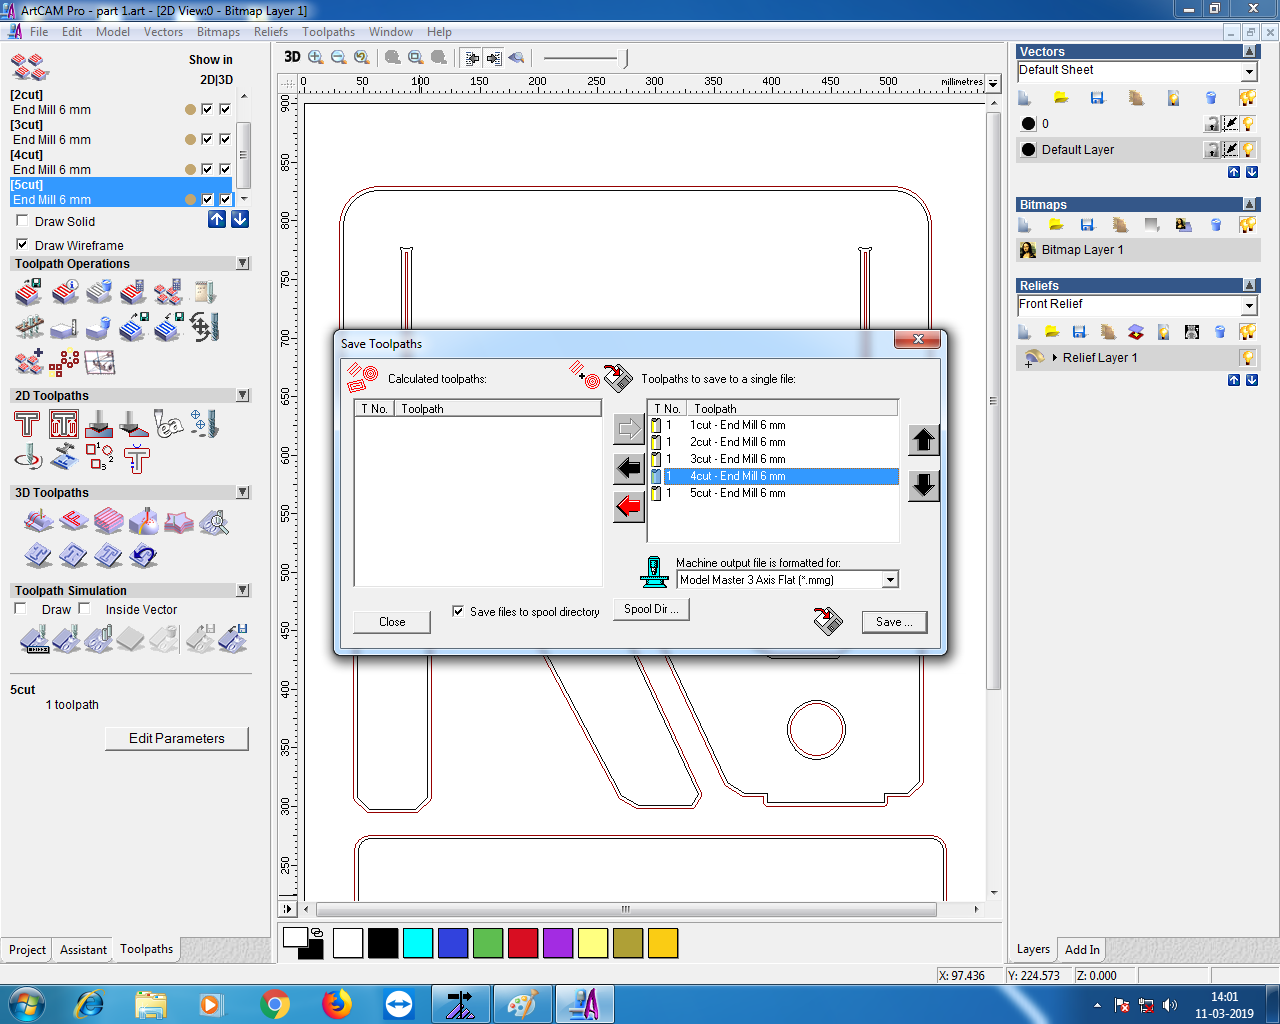Click the Delete Toolpaths bin in Toolpath Operations
1280x1024 pixels.
click(98, 292)
